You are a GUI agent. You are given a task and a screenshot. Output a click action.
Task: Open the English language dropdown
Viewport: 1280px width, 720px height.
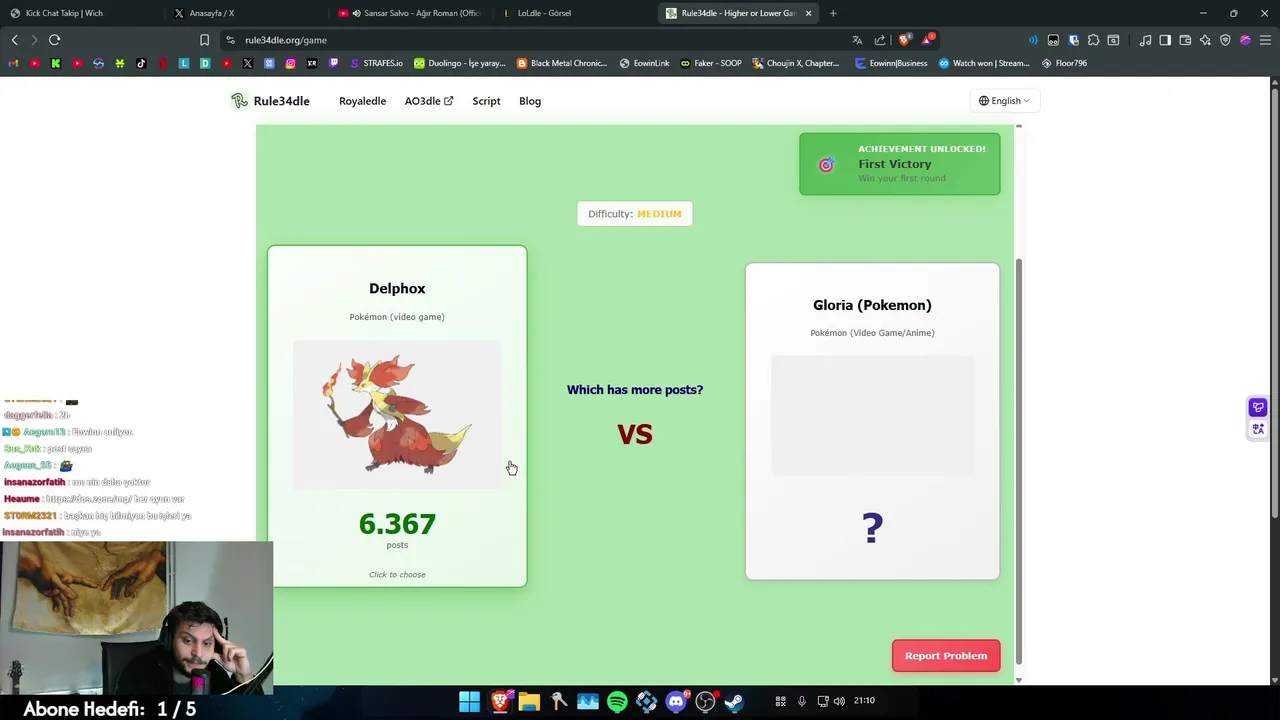tap(1004, 101)
